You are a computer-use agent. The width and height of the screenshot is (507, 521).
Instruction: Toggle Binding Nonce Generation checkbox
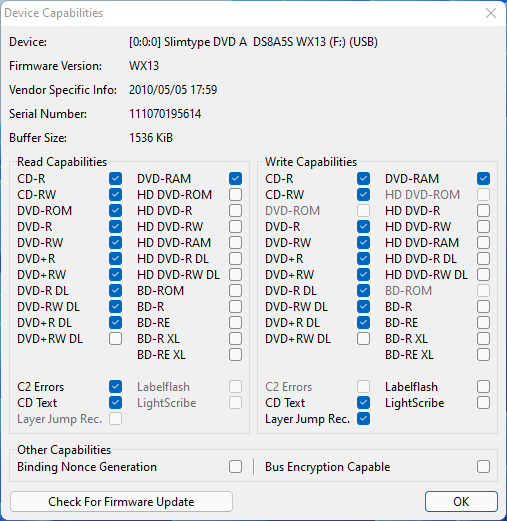click(235, 466)
